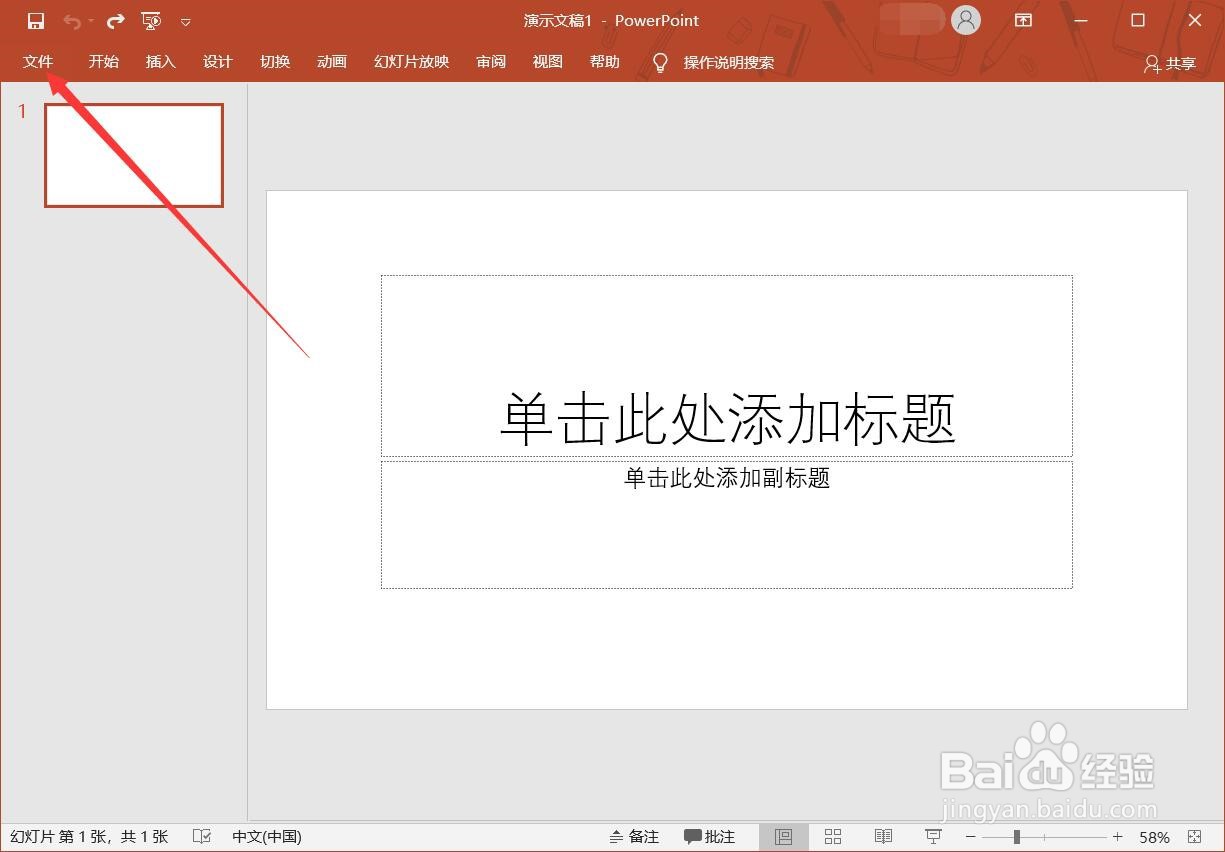Viewport: 1225px width, 852px height.
Task: Click the 中文(中国) language indicator
Action: pyautogui.click(x=267, y=837)
